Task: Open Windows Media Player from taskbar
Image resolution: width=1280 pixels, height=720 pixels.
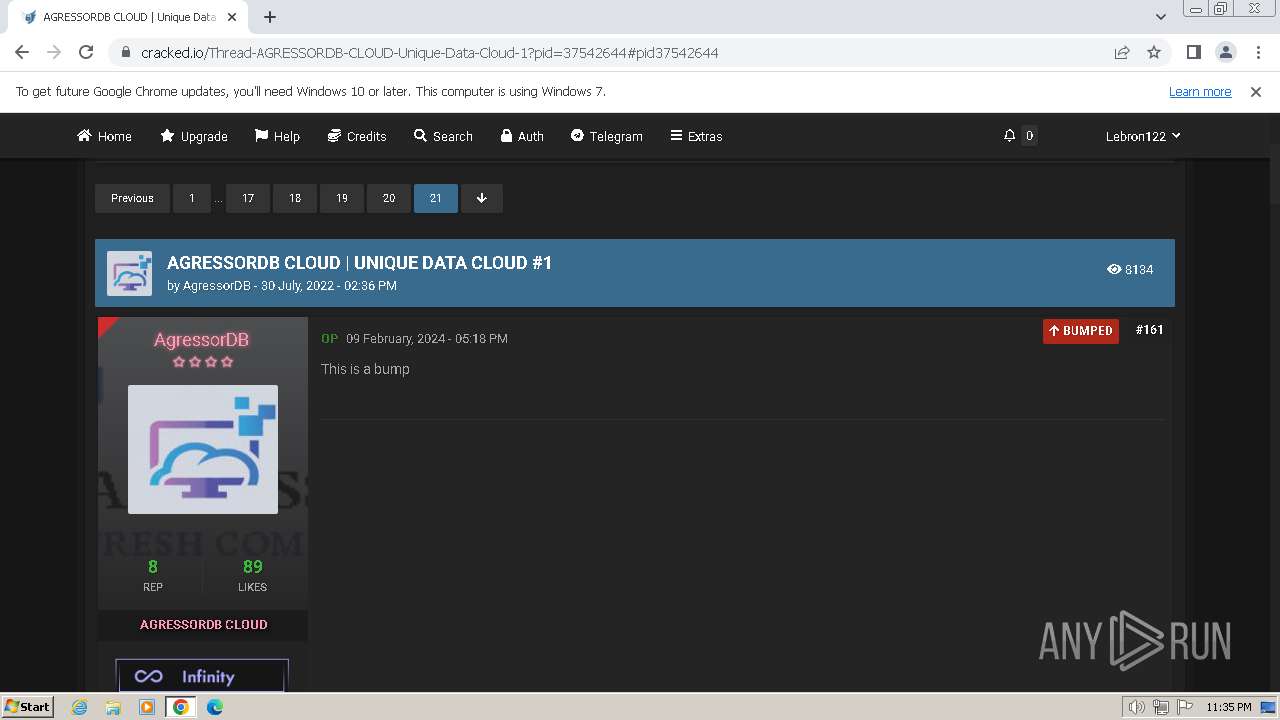Action: point(147,707)
